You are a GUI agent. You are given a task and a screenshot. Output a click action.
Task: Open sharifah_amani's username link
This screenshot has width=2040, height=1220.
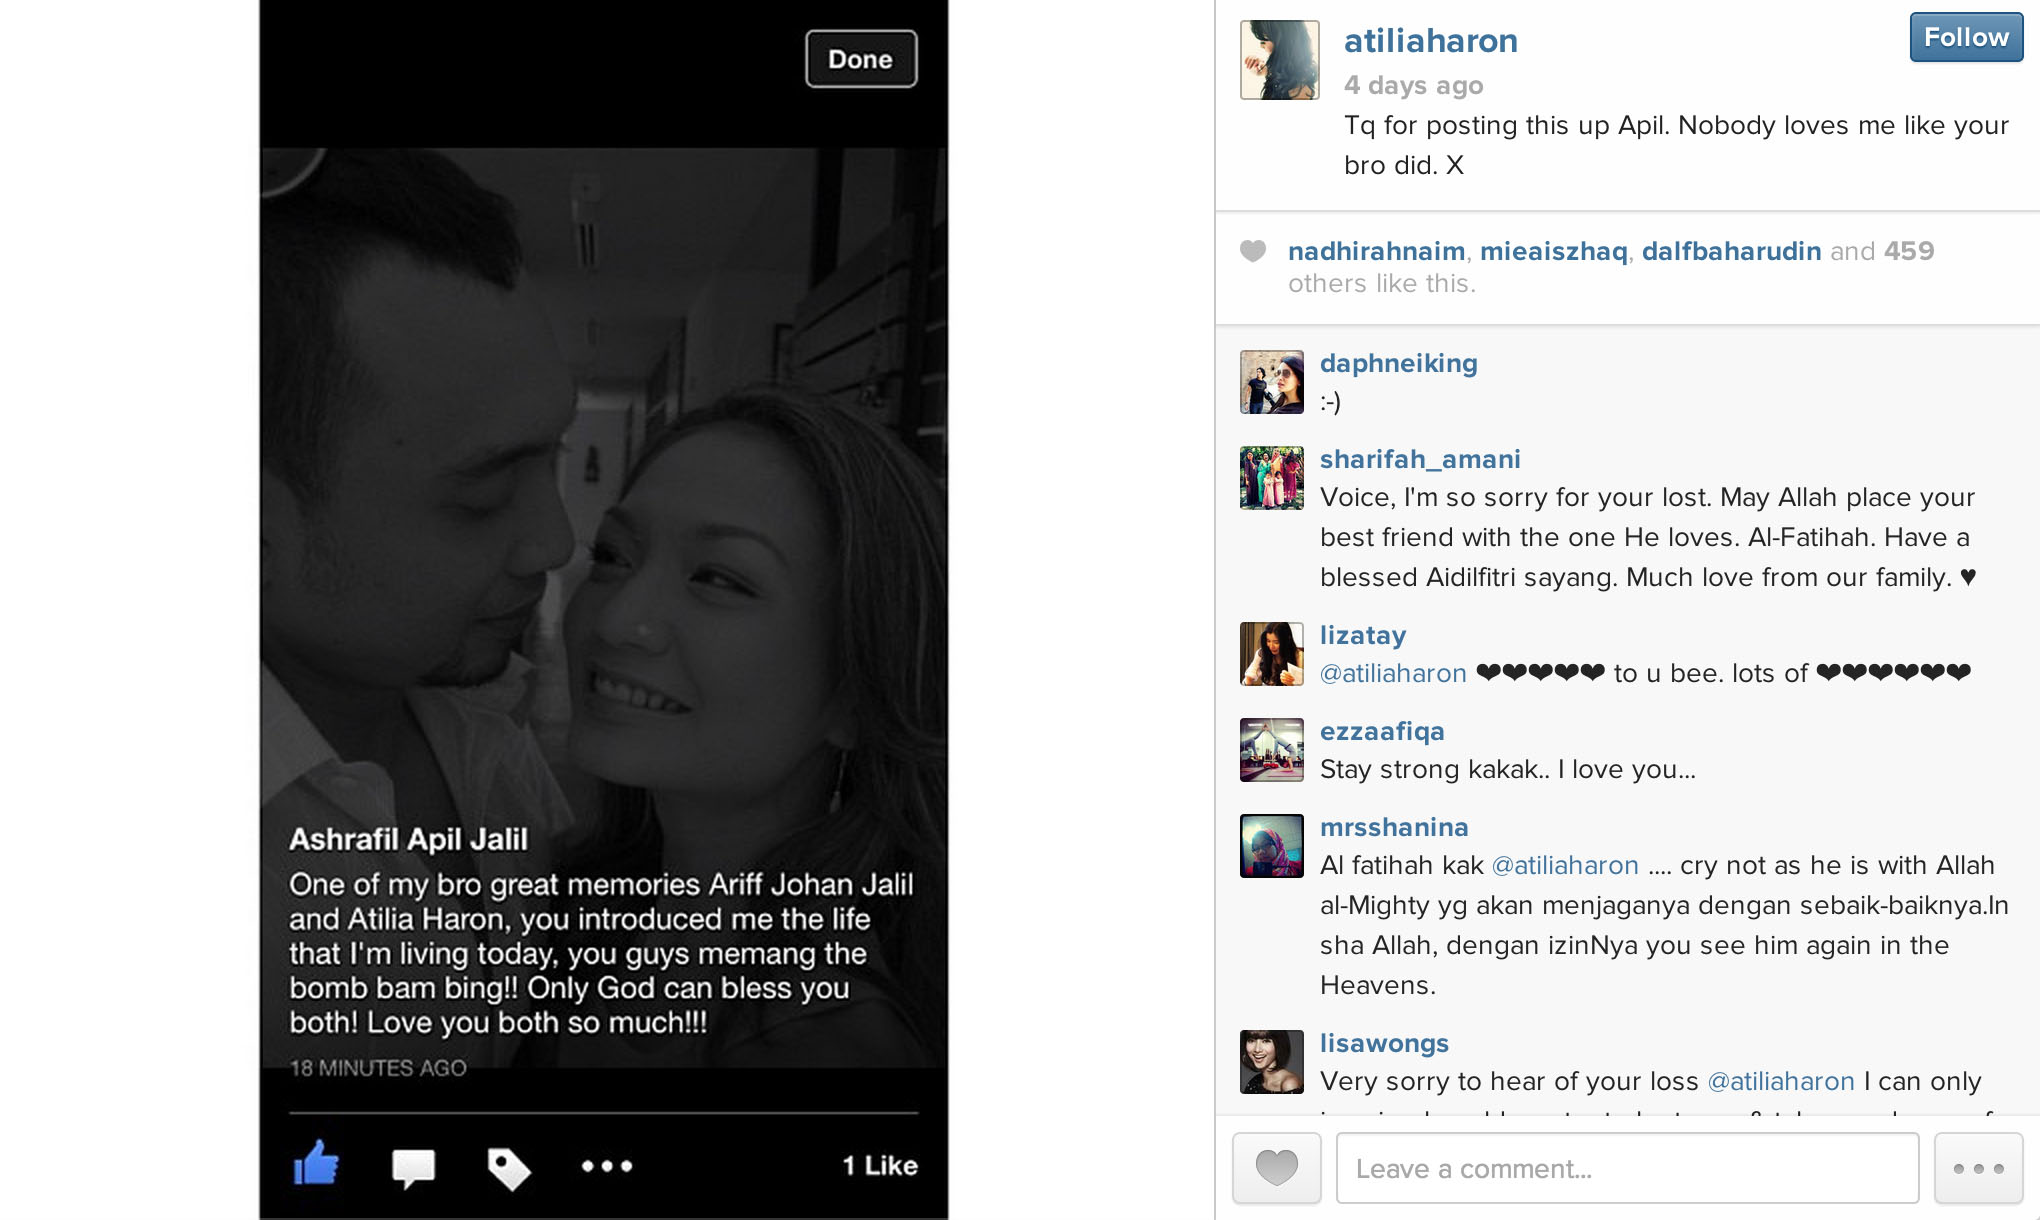click(x=1419, y=459)
